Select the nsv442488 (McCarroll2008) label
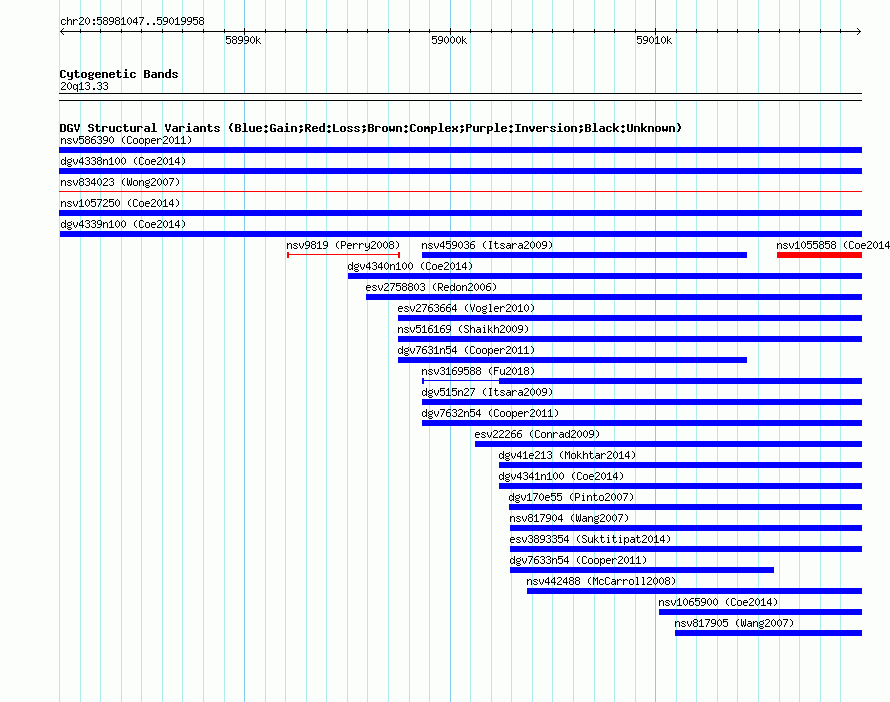The image size is (890, 702). click(x=601, y=581)
